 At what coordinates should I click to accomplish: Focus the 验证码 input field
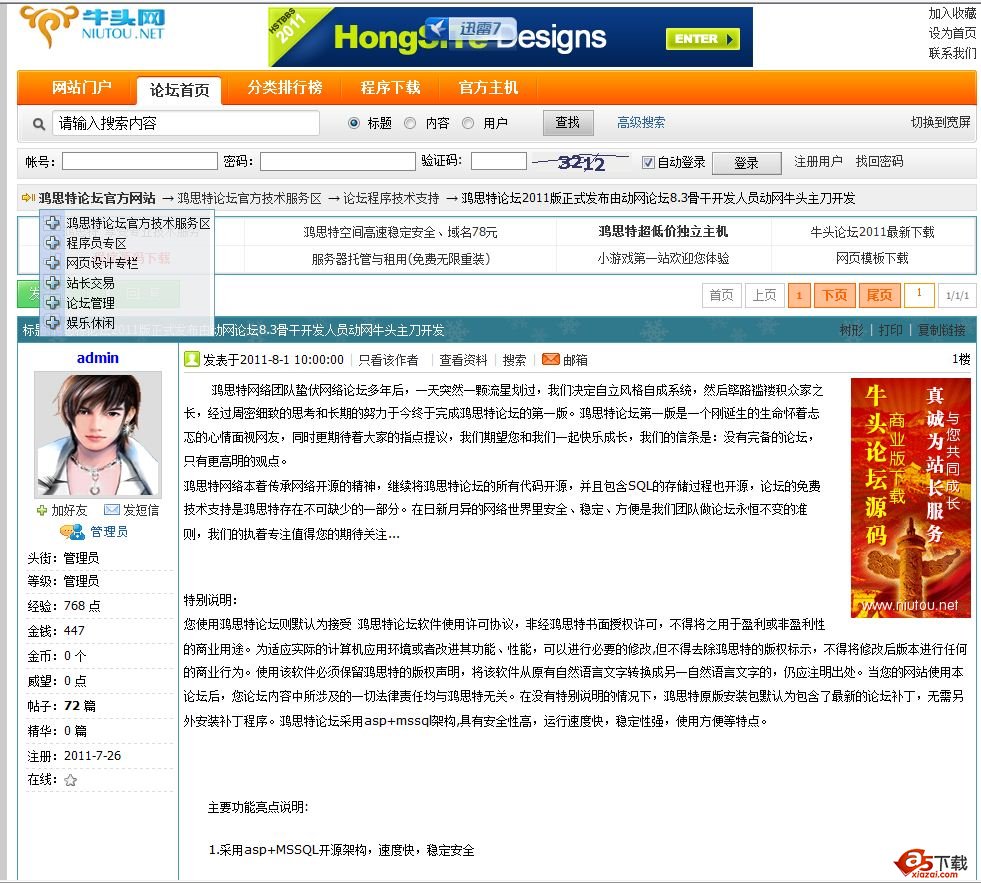pos(499,161)
